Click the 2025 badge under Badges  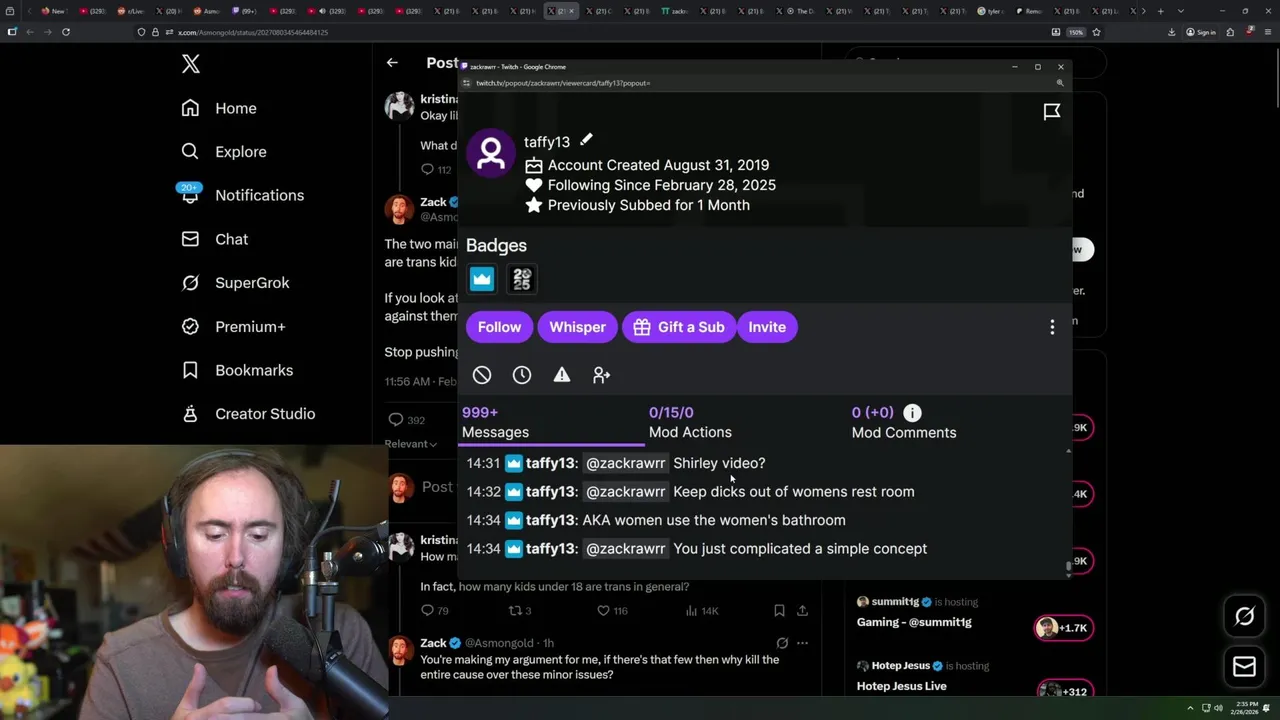[522, 279]
